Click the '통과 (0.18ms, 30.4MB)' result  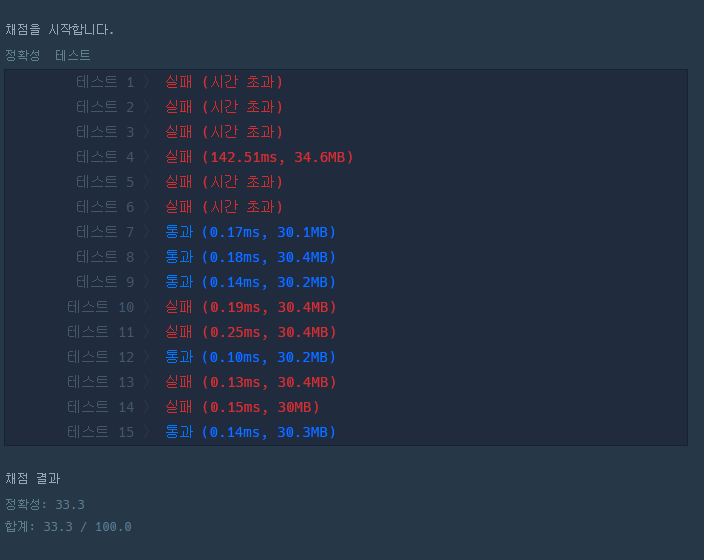(251, 257)
